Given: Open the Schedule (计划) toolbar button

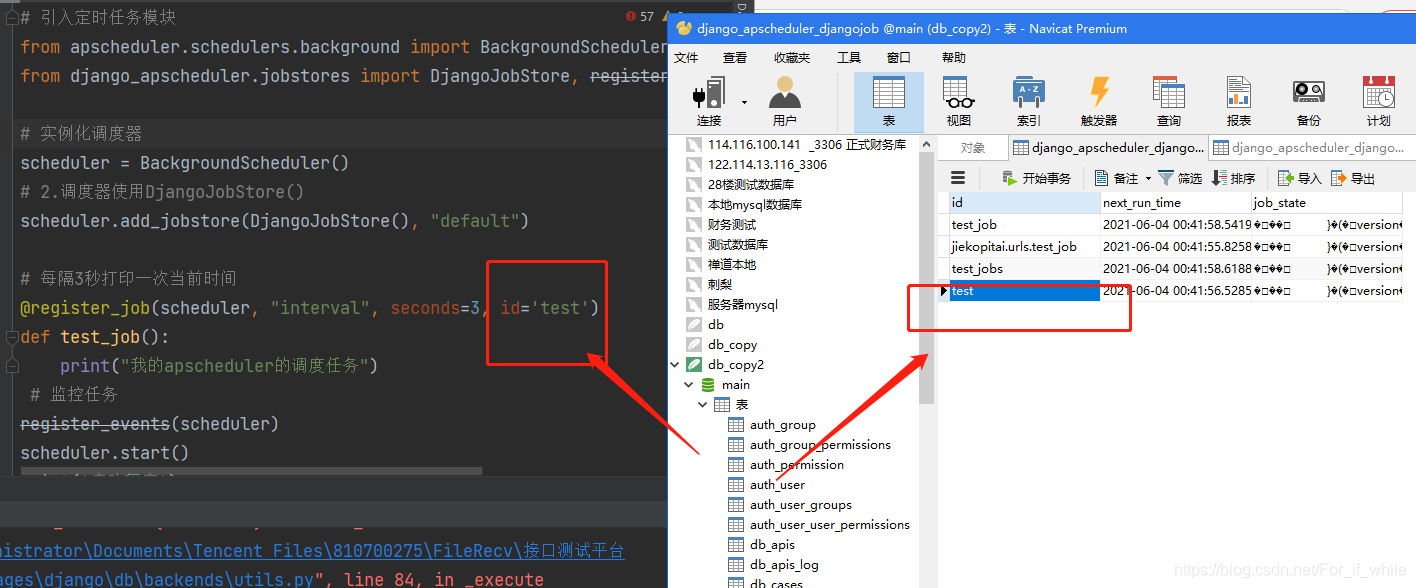Looking at the screenshot, I should (1379, 102).
